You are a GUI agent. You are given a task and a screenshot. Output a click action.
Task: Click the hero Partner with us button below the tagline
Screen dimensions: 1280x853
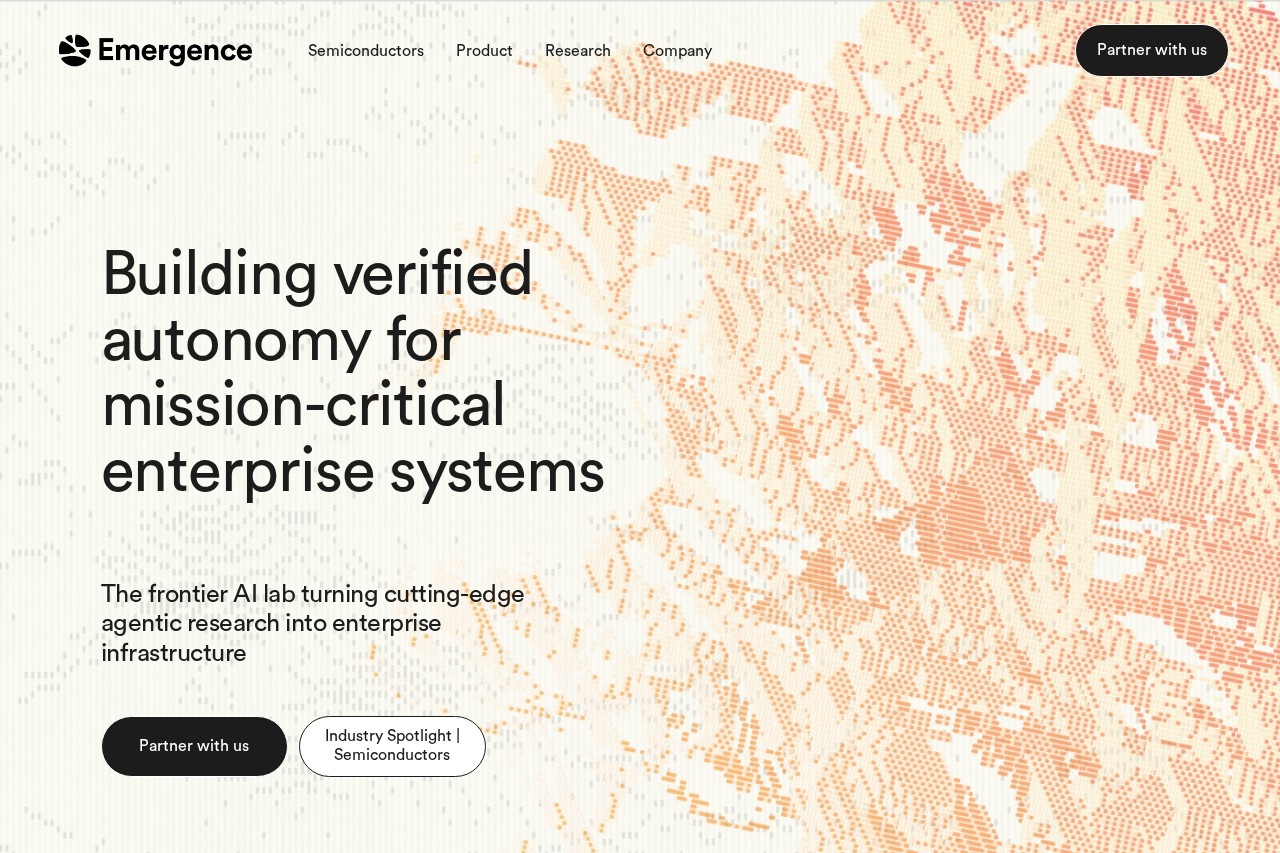pos(194,746)
